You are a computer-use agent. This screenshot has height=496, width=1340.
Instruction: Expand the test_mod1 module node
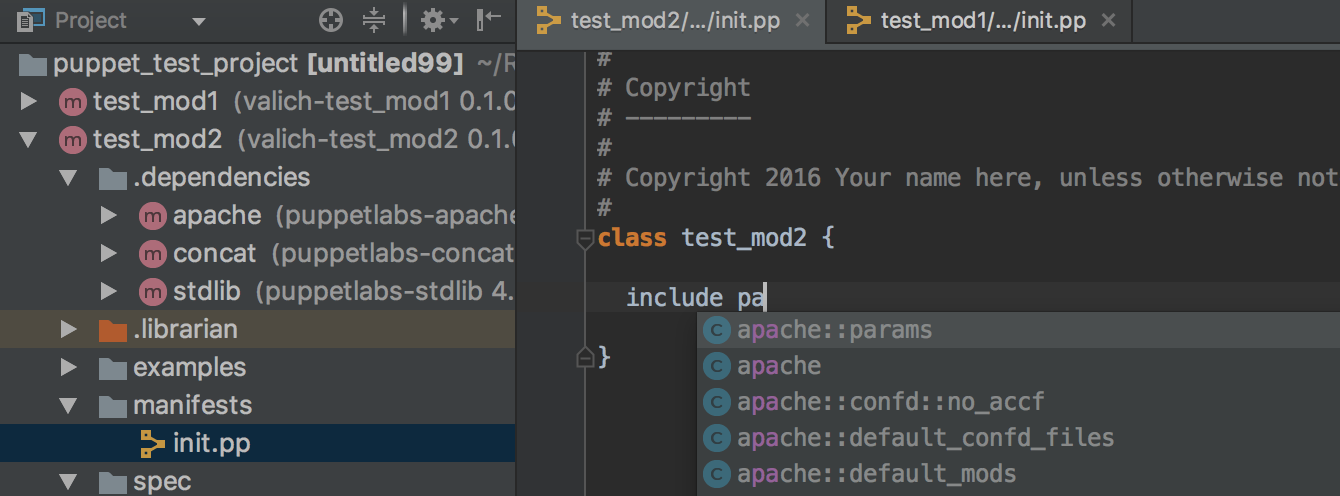(x=28, y=102)
